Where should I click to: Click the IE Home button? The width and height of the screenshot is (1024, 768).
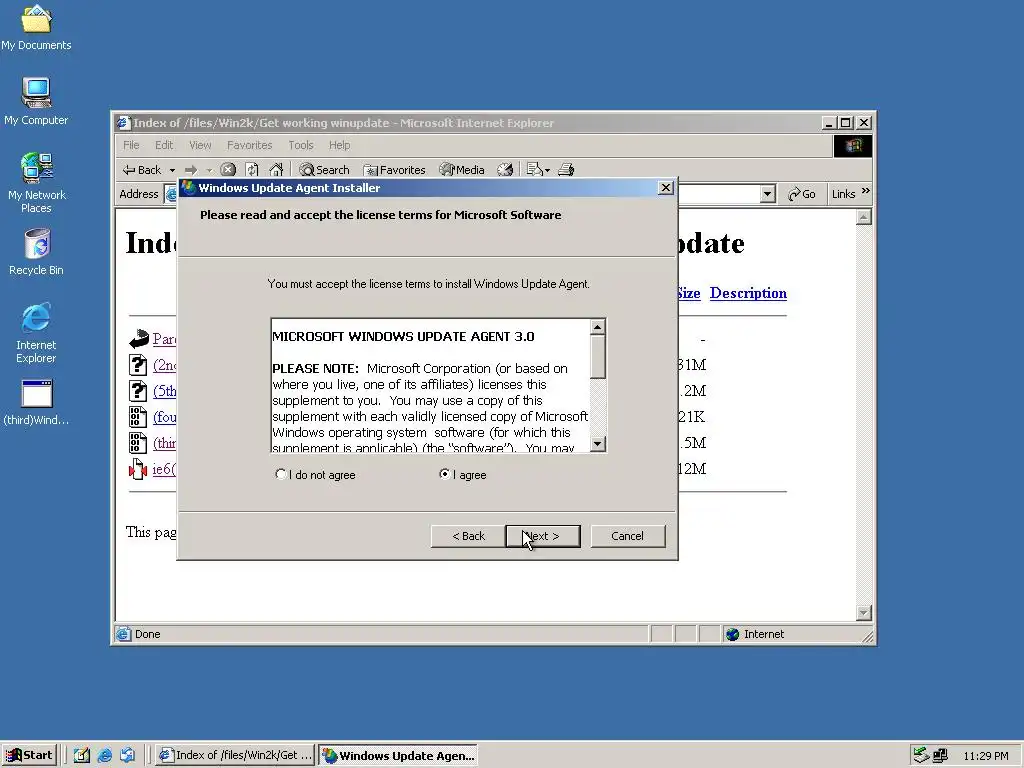pyautogui.click(x=276, y=170)
